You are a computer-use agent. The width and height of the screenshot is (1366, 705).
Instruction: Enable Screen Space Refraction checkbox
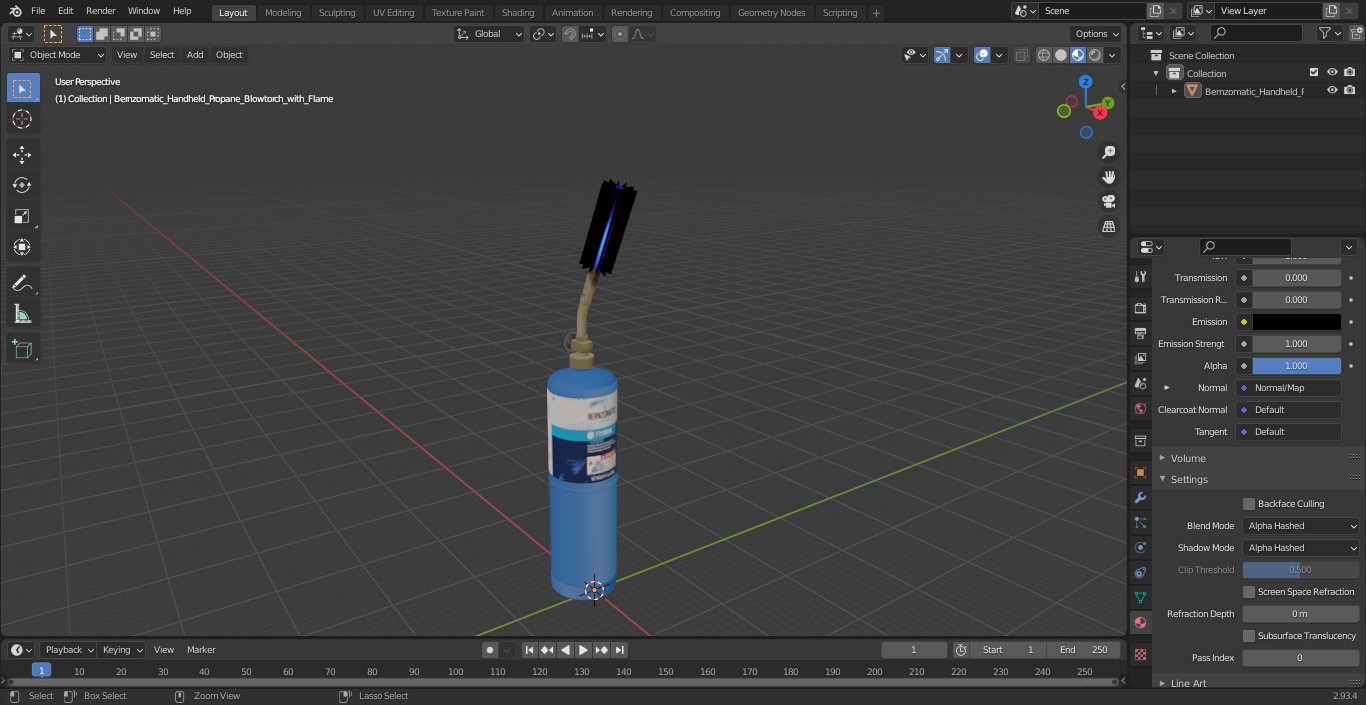(x=1248, y=592)
